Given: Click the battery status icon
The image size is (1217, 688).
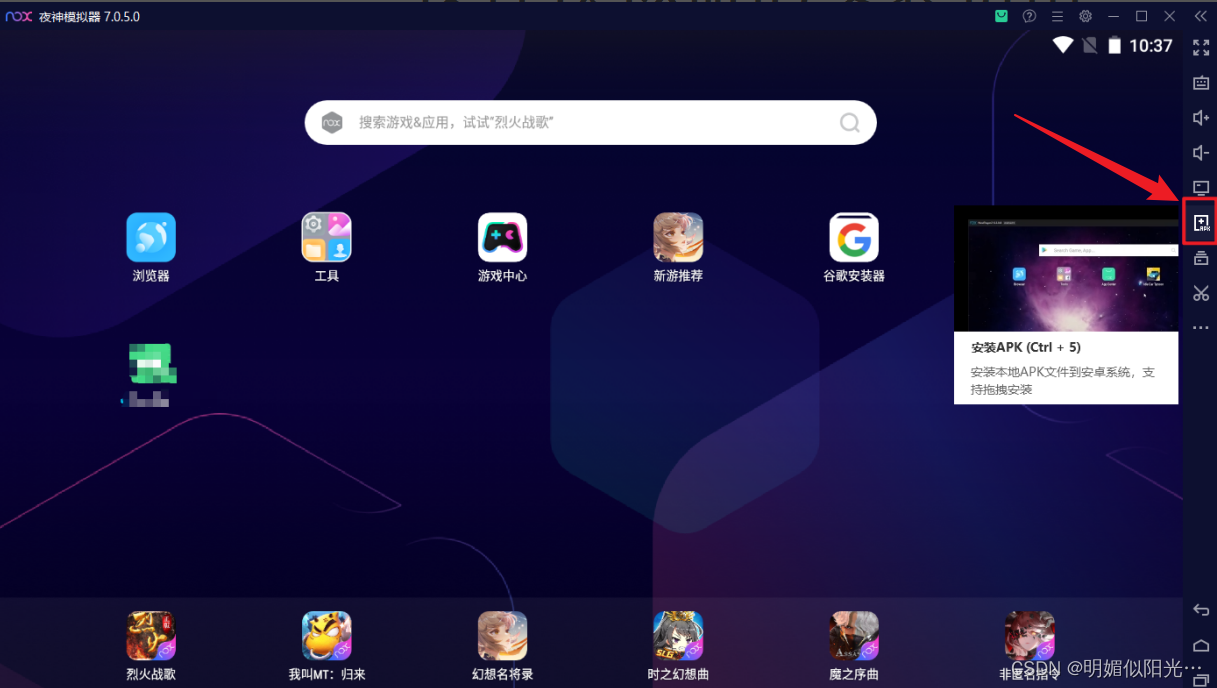Looking at the screenshot, I should 1114,45.
